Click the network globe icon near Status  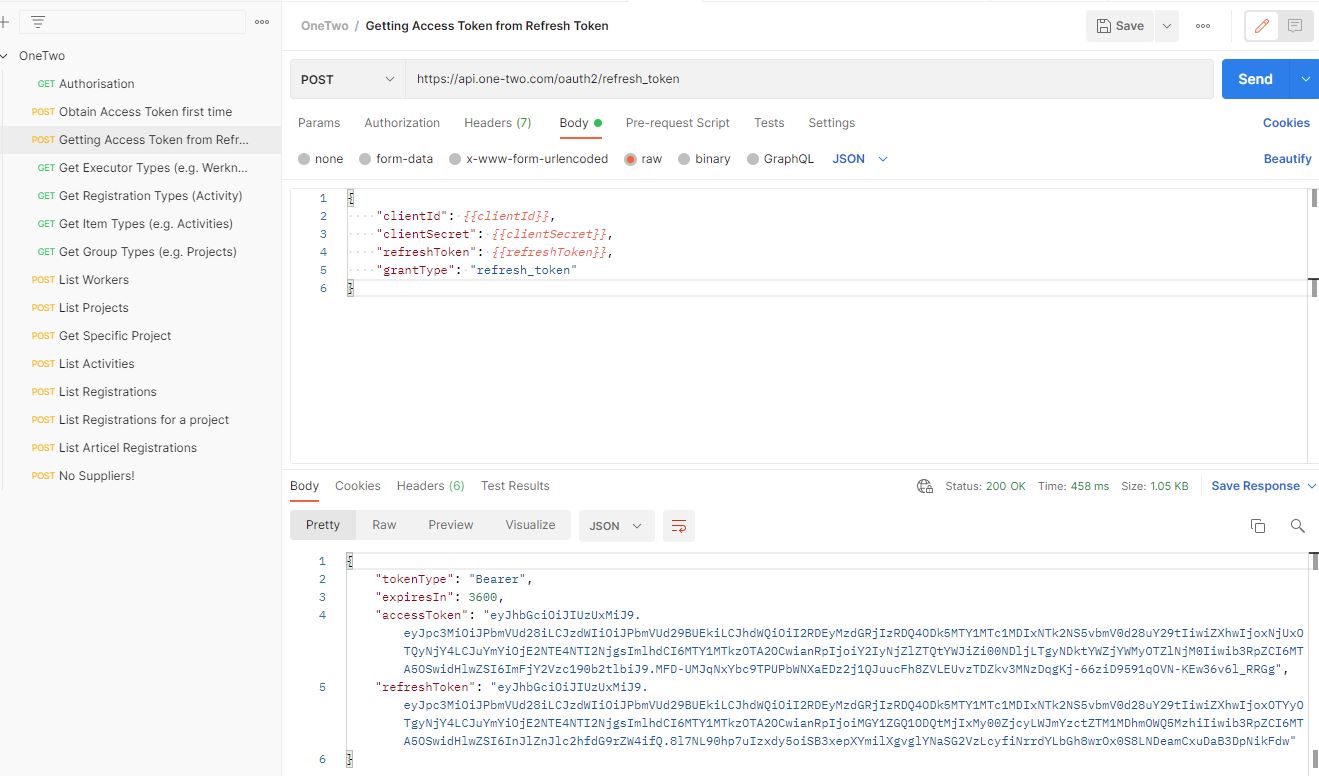coord(925,486)
